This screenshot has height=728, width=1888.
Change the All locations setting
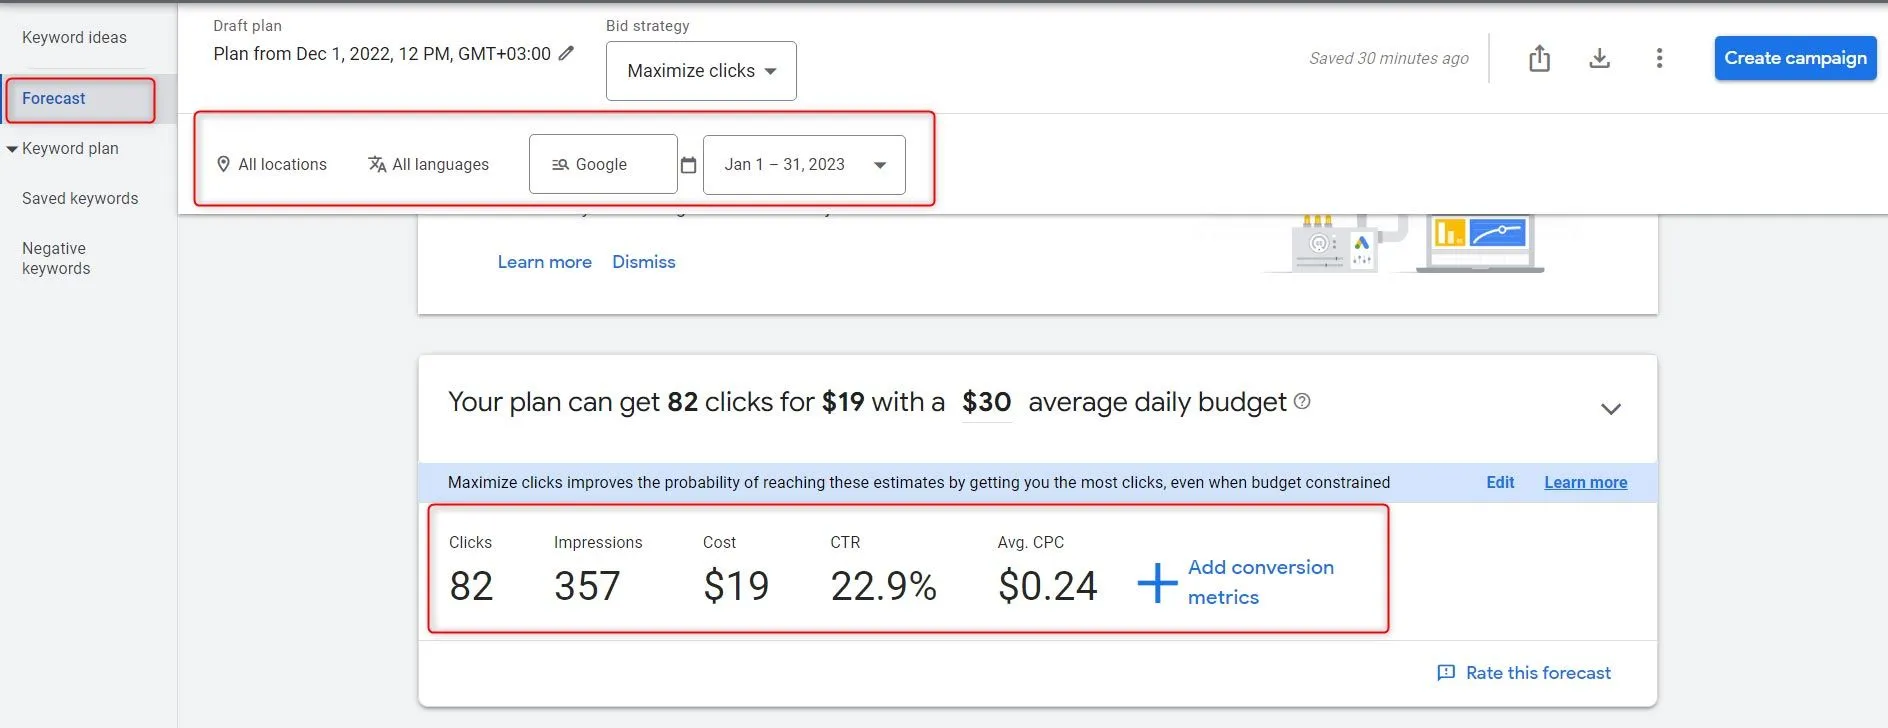click(x=272, y=165)
